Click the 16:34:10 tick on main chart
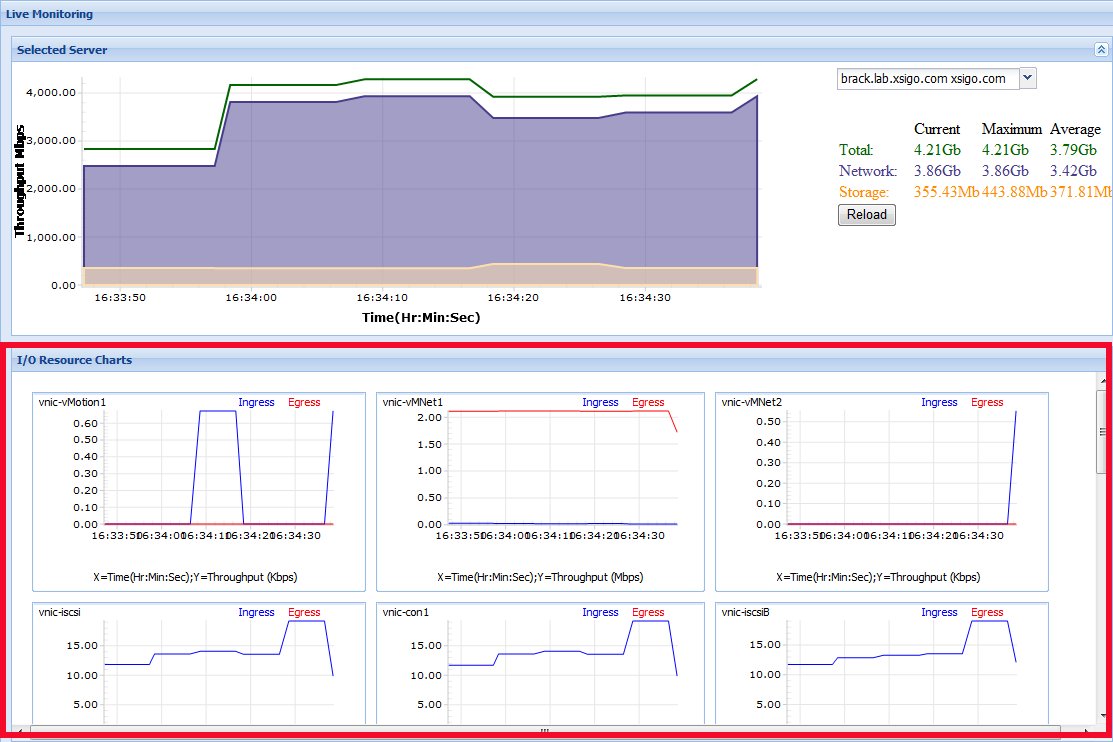1113x742 pixels. click(x=382, y=298)
